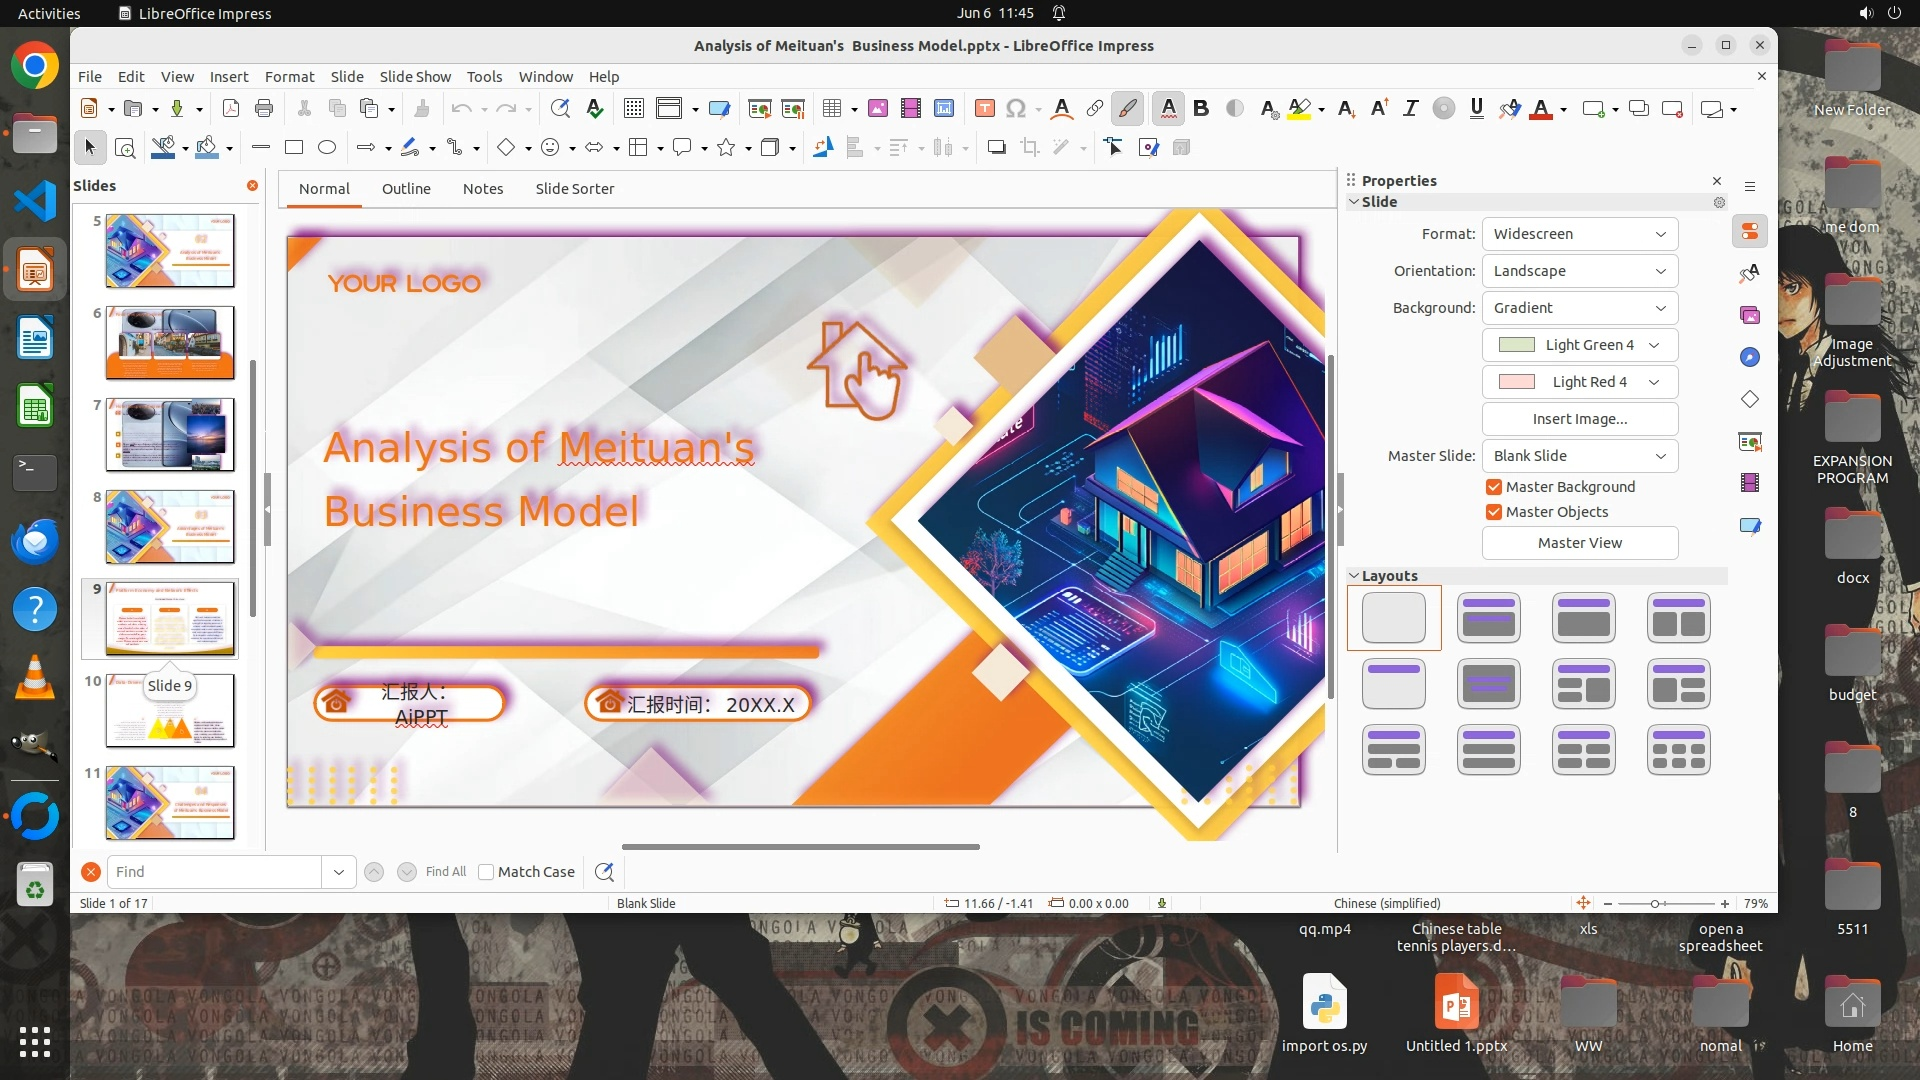Click the Light Green 4 color swatch
The image size is (1920, 1080).
[x=1517, y=345]
